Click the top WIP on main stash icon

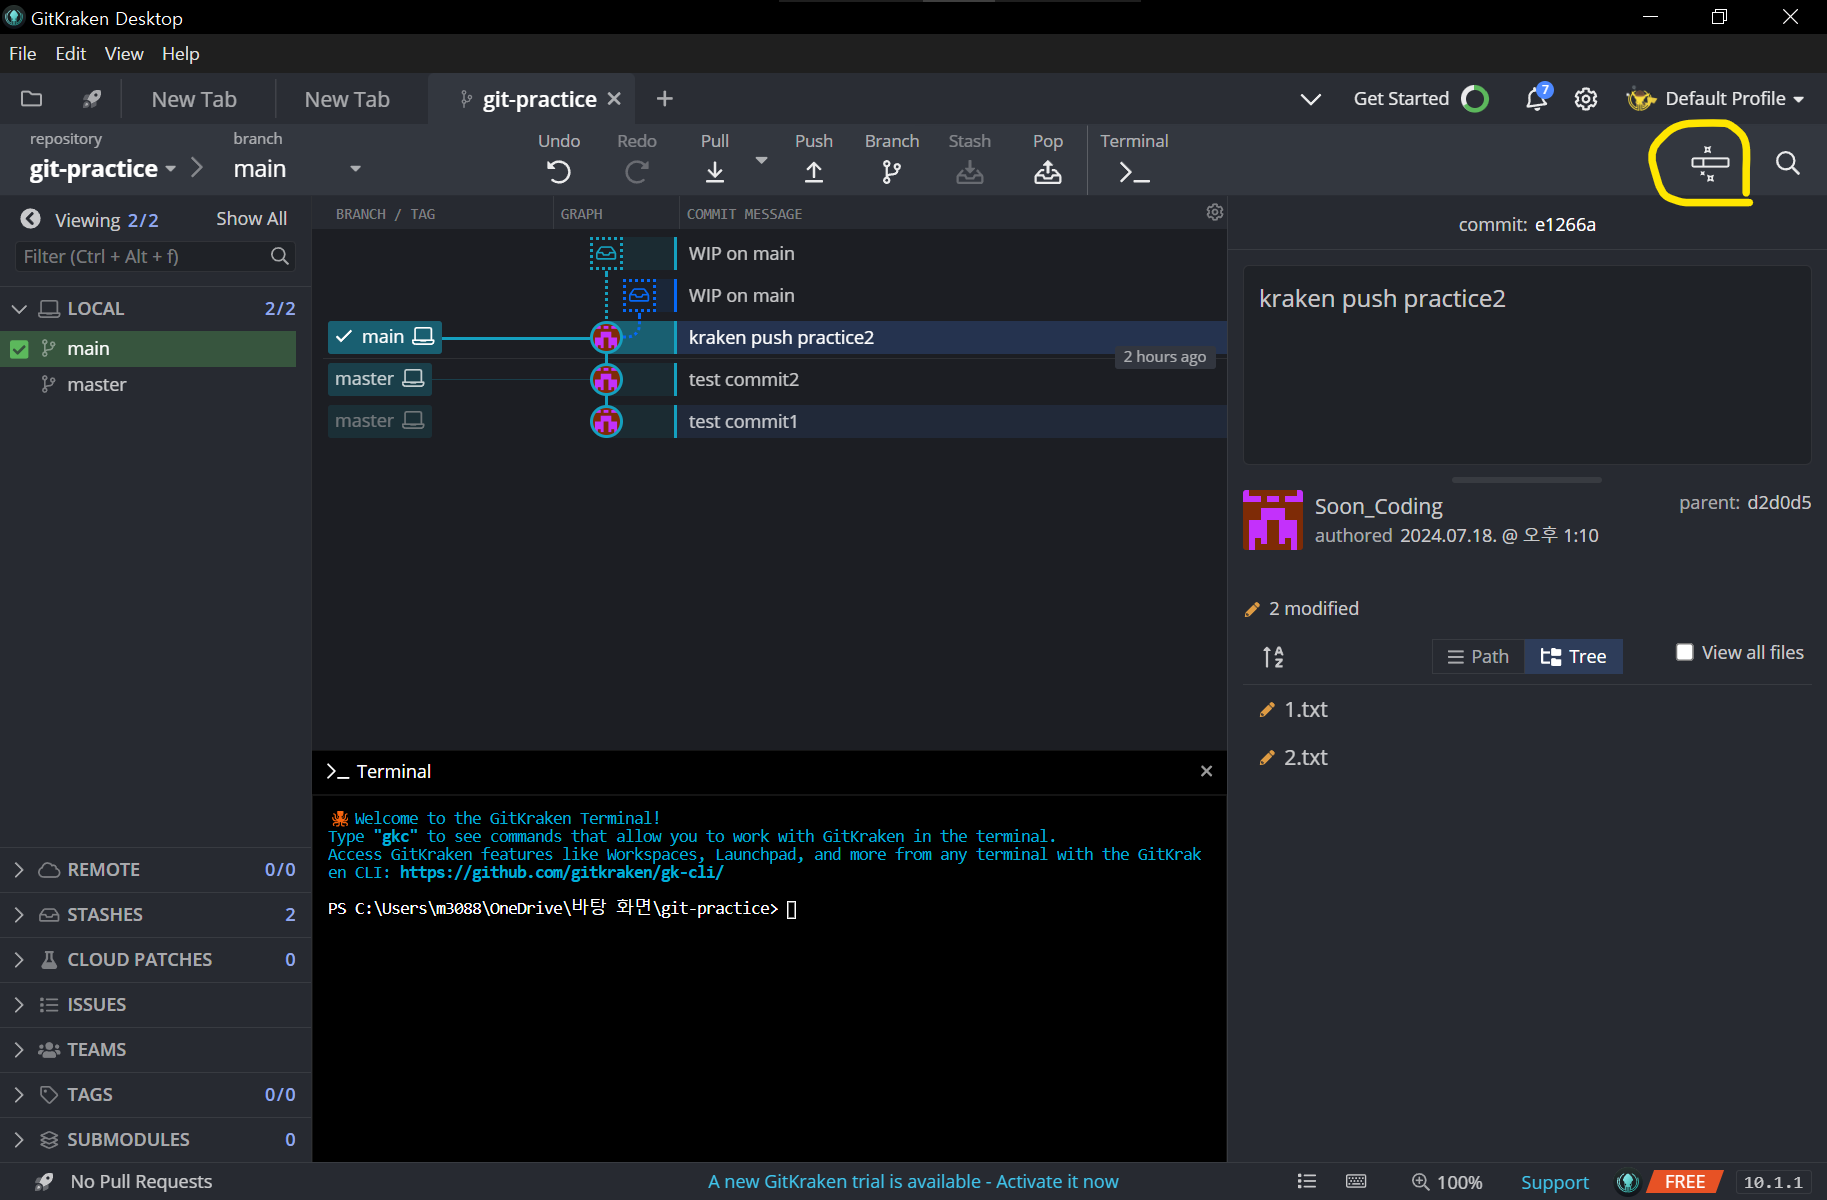coord(606,253)
